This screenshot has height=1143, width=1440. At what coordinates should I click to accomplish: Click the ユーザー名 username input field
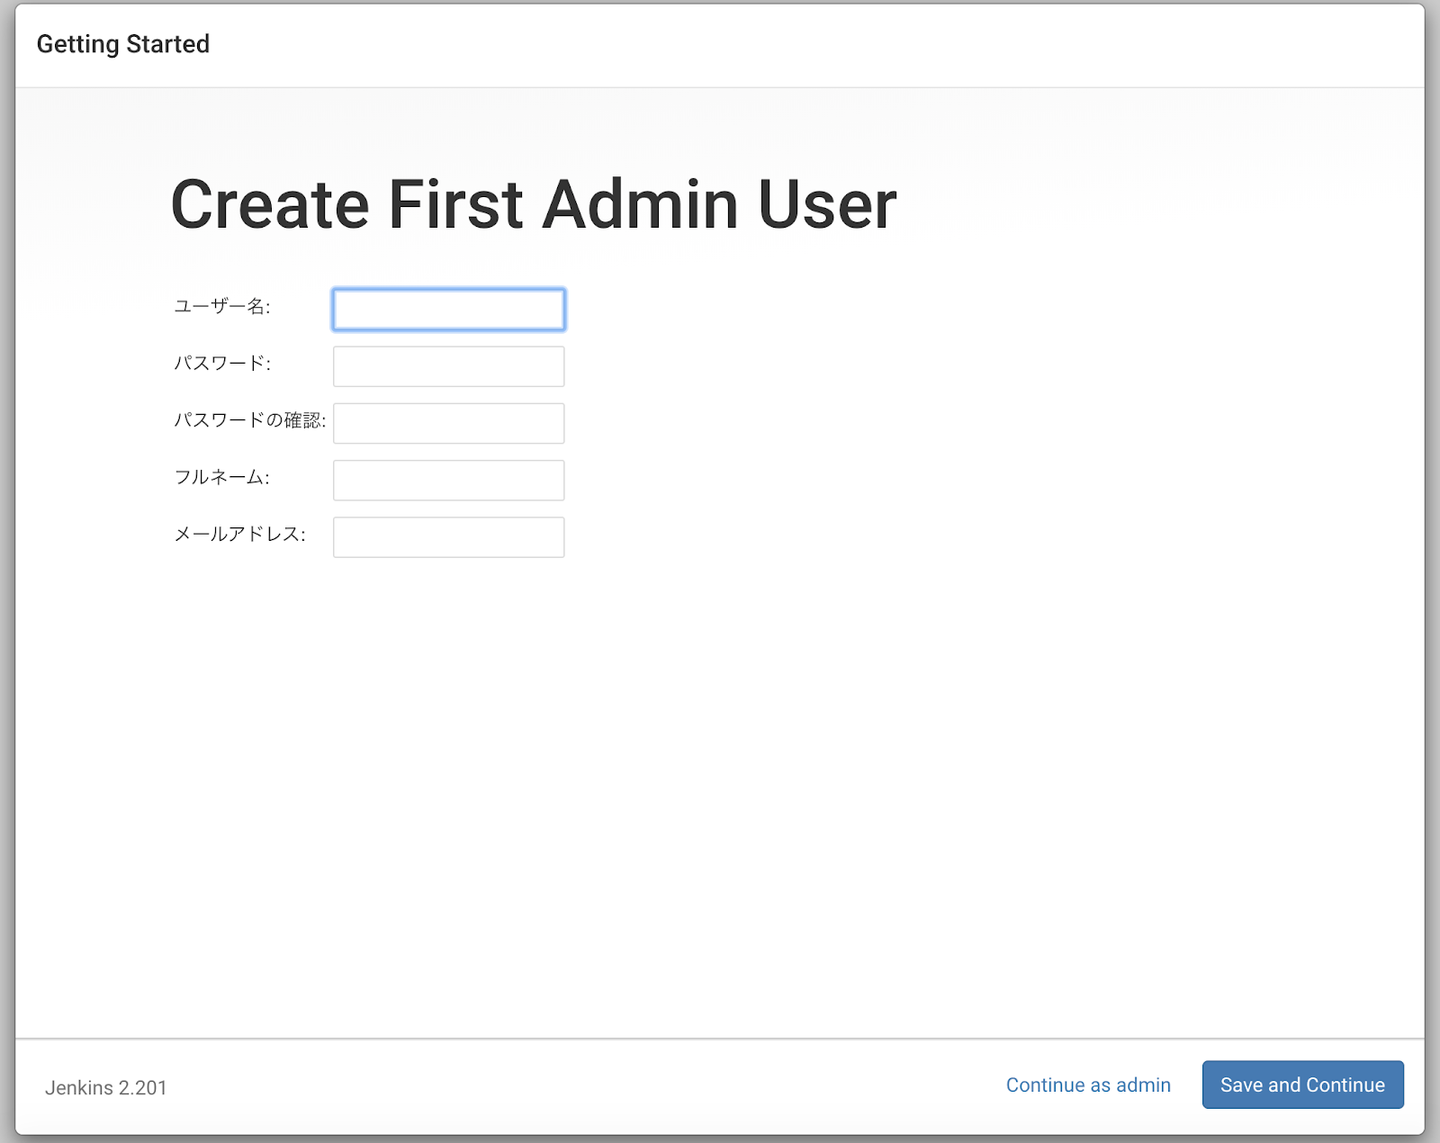[x=448, y=309]
